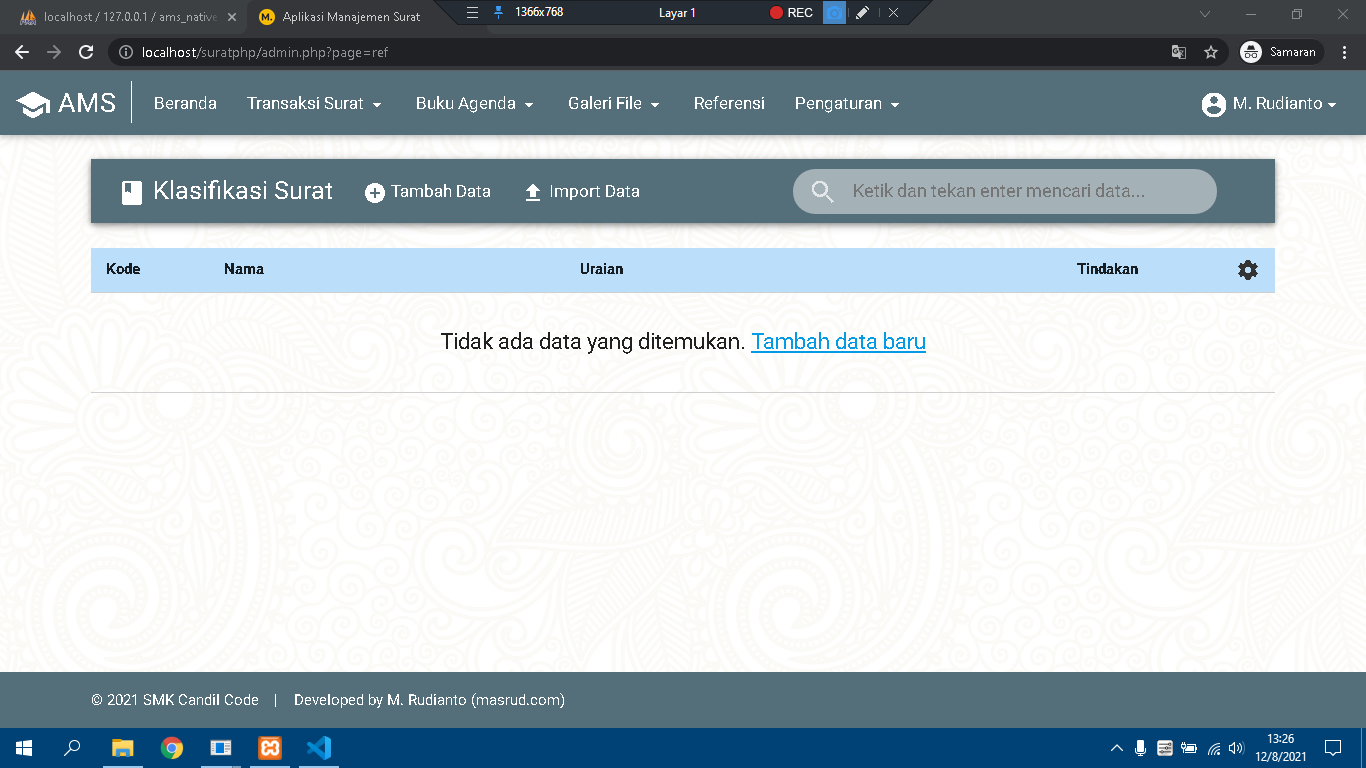
Task: Open the Samaran incognito profile button
Action: tap(1281, 52)
